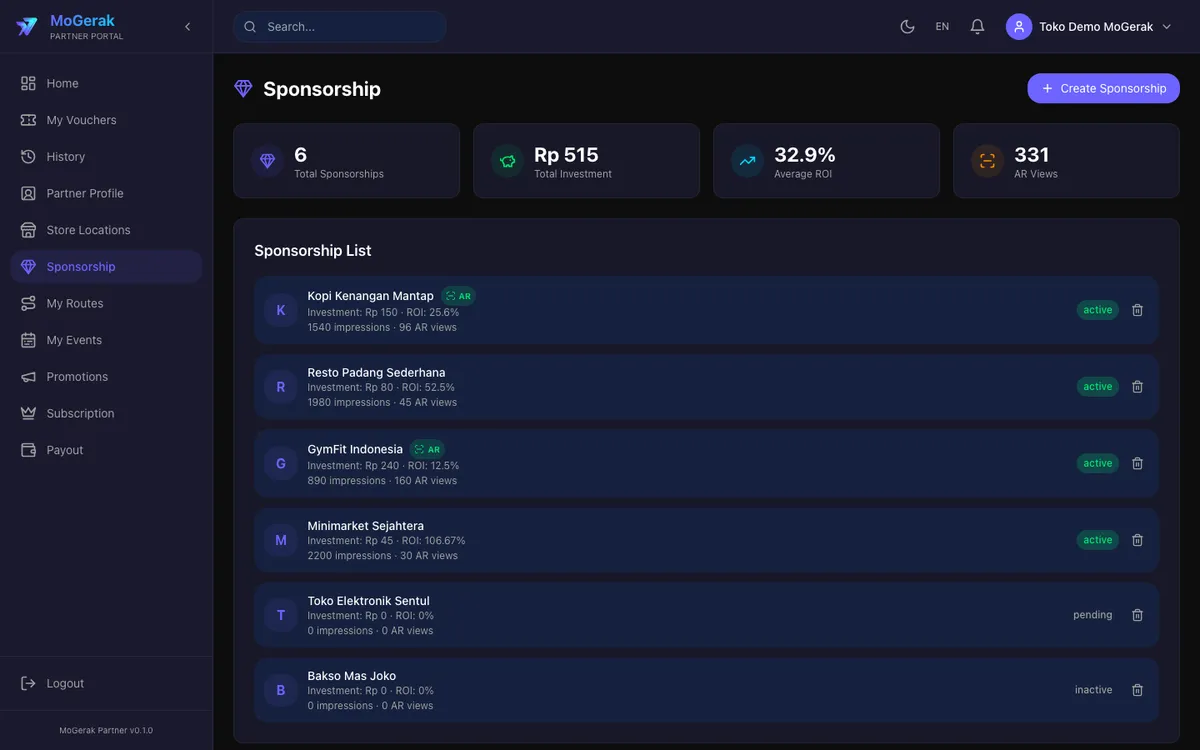Click the R avatar of Resto Padang

coord(281,387)
